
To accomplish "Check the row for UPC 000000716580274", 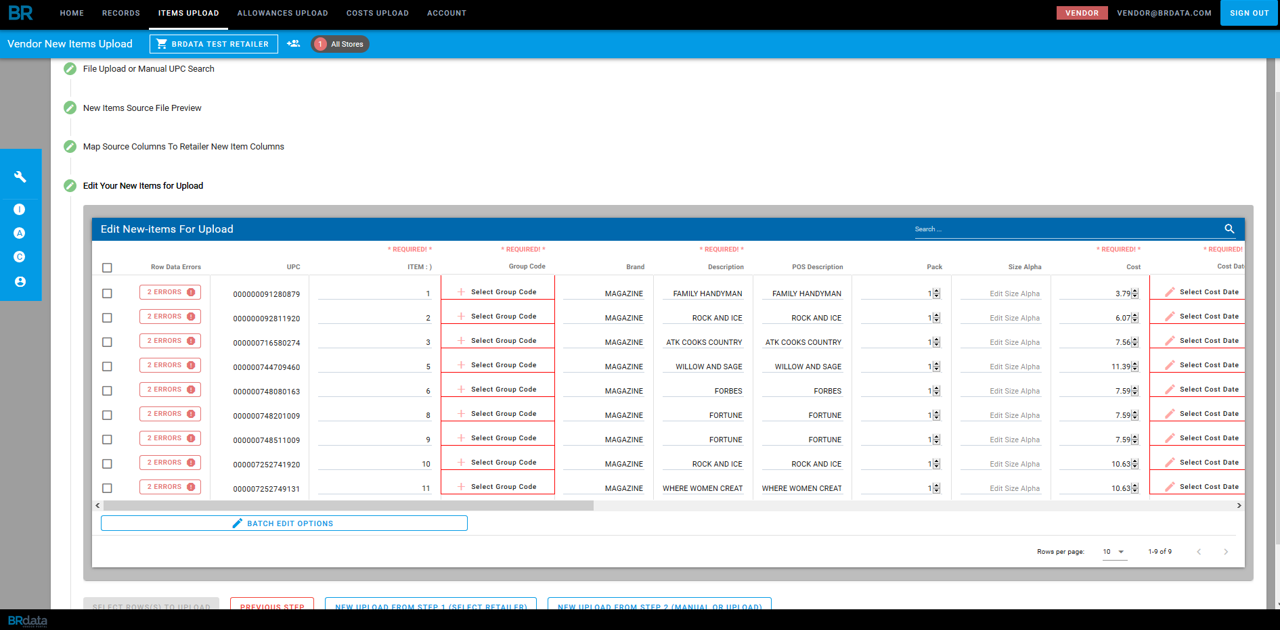I will point(107,342).
